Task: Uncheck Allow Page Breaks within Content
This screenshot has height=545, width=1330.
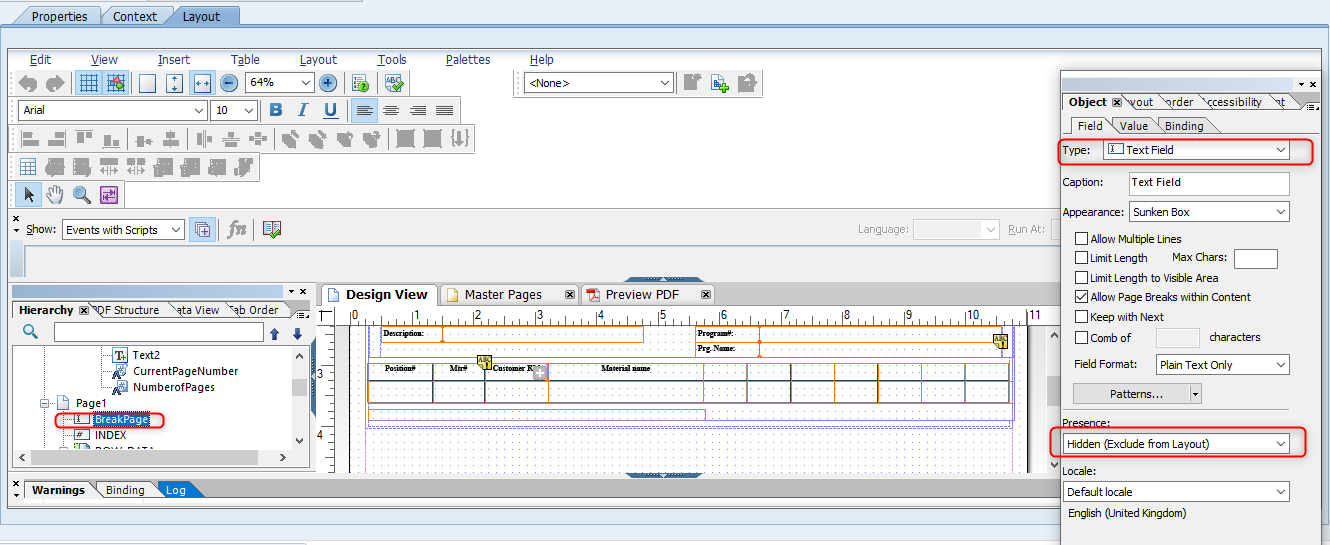Action: (x=1081, y=297)
